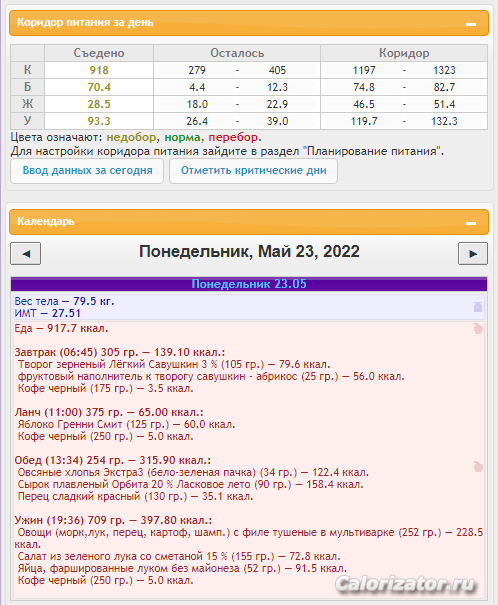This screenshot has width=498, height=605.
Task: Click the apple icon beside the Обед meal
Action: 478,466
